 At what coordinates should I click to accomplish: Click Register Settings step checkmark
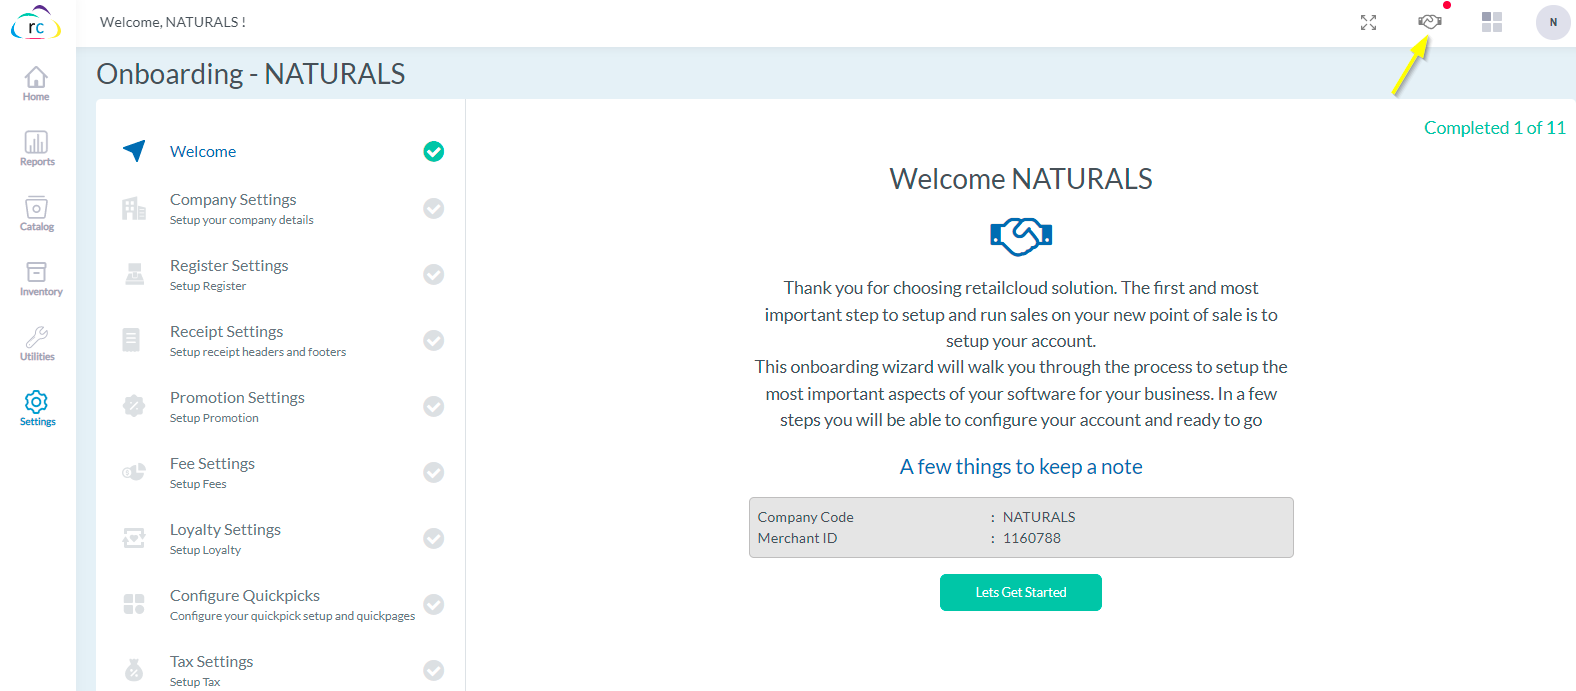433,274
